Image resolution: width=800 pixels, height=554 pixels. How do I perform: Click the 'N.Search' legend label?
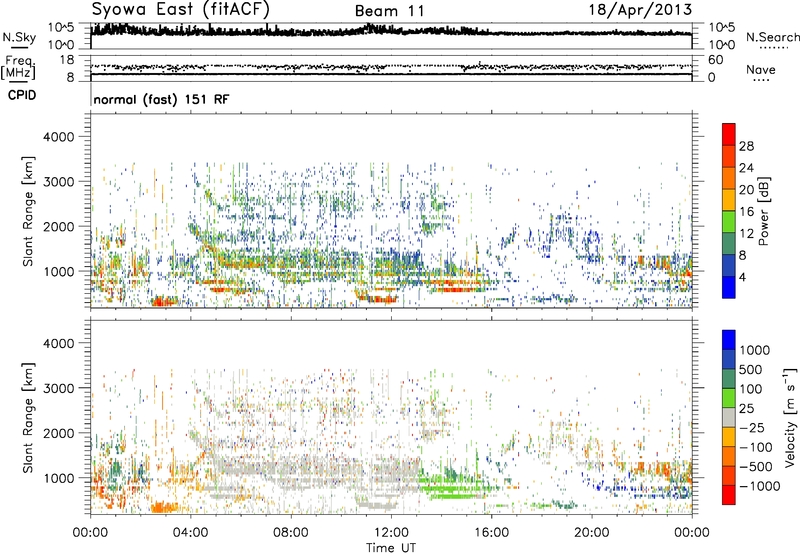coord(772,37)
